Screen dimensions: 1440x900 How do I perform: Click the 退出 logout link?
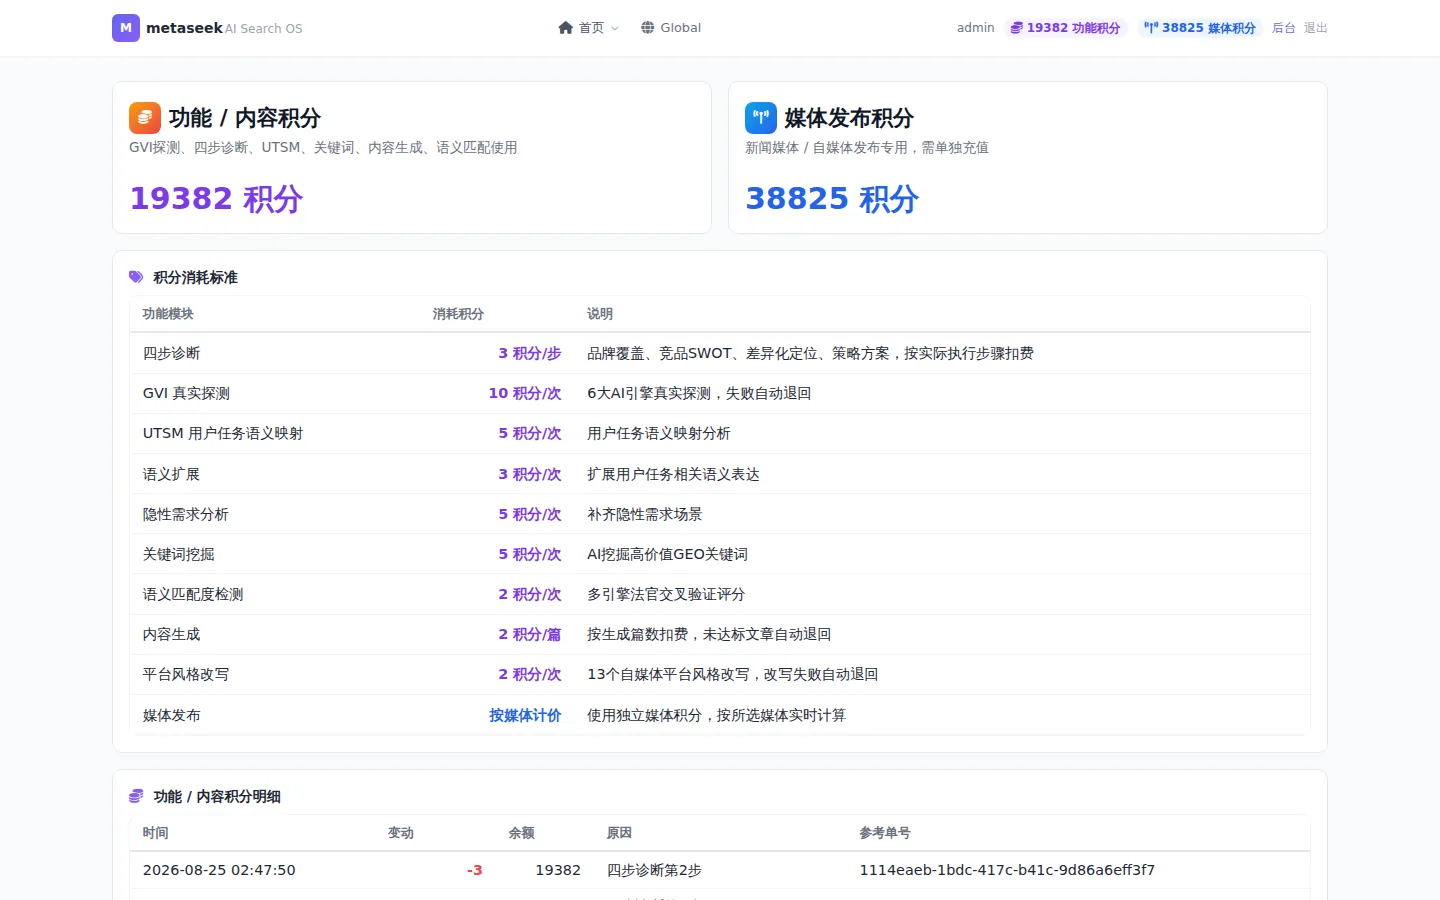tap(1316, 28)
